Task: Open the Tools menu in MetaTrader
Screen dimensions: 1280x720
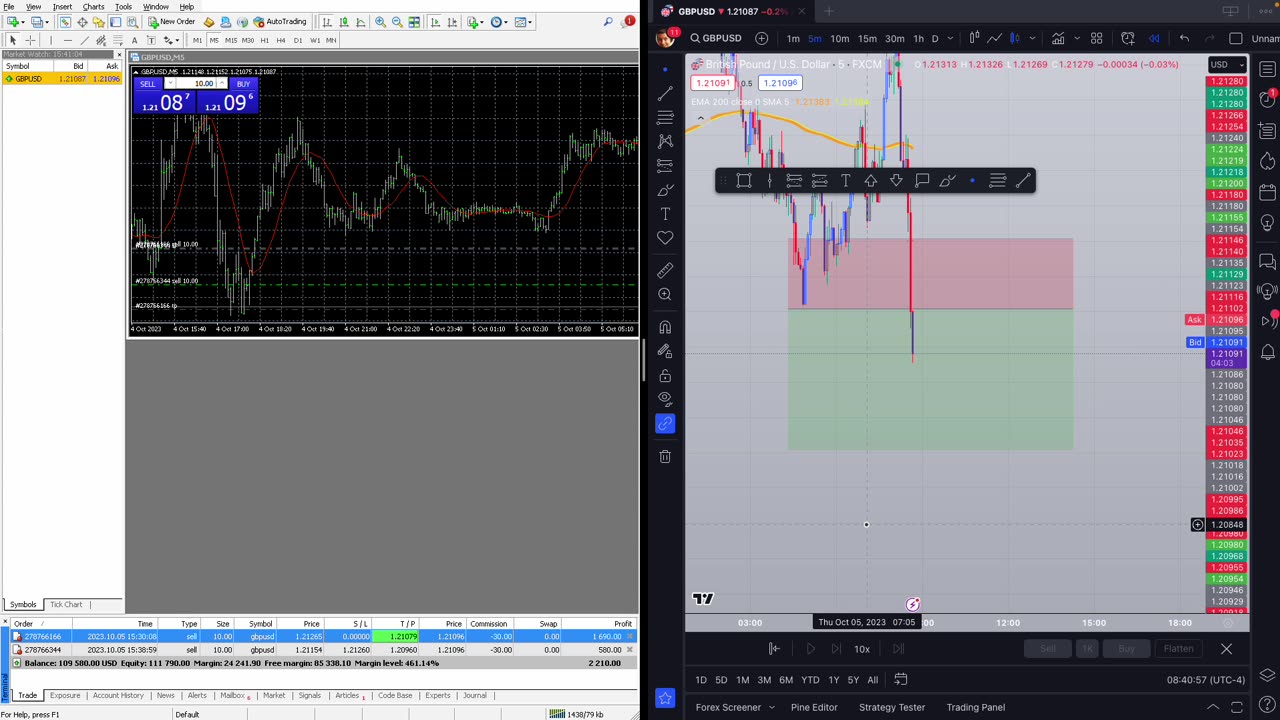Action: pos(123,6)
